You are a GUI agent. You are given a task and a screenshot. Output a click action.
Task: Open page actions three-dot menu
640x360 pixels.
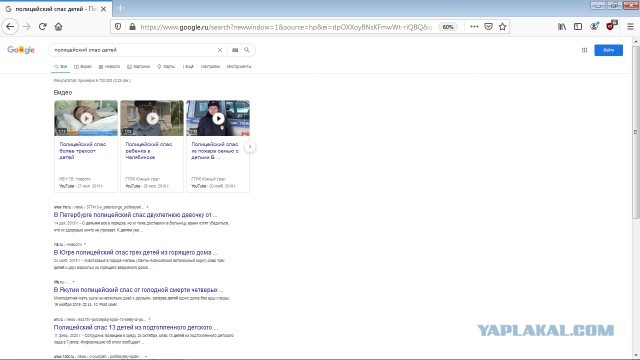pos(474,27)
